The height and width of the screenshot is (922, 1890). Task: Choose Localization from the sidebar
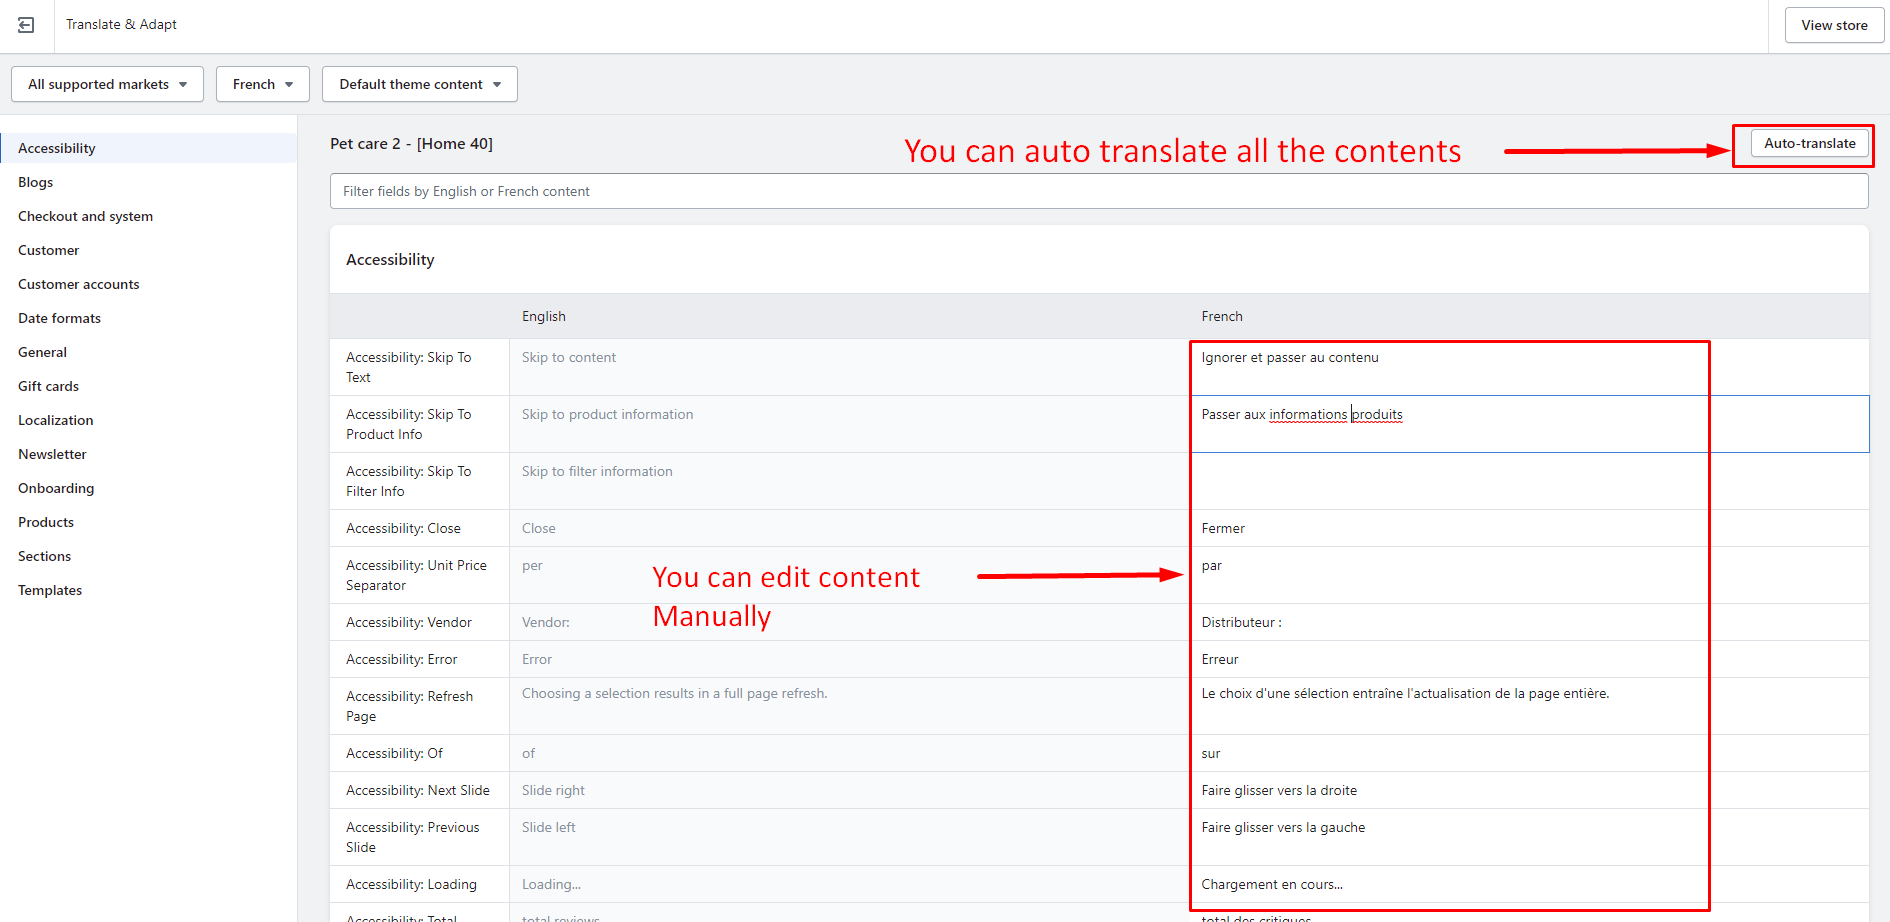[55, 420]
